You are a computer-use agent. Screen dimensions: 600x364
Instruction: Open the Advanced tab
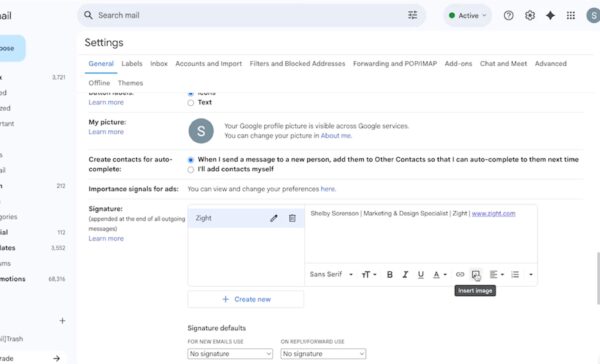[x=551, y=64]
